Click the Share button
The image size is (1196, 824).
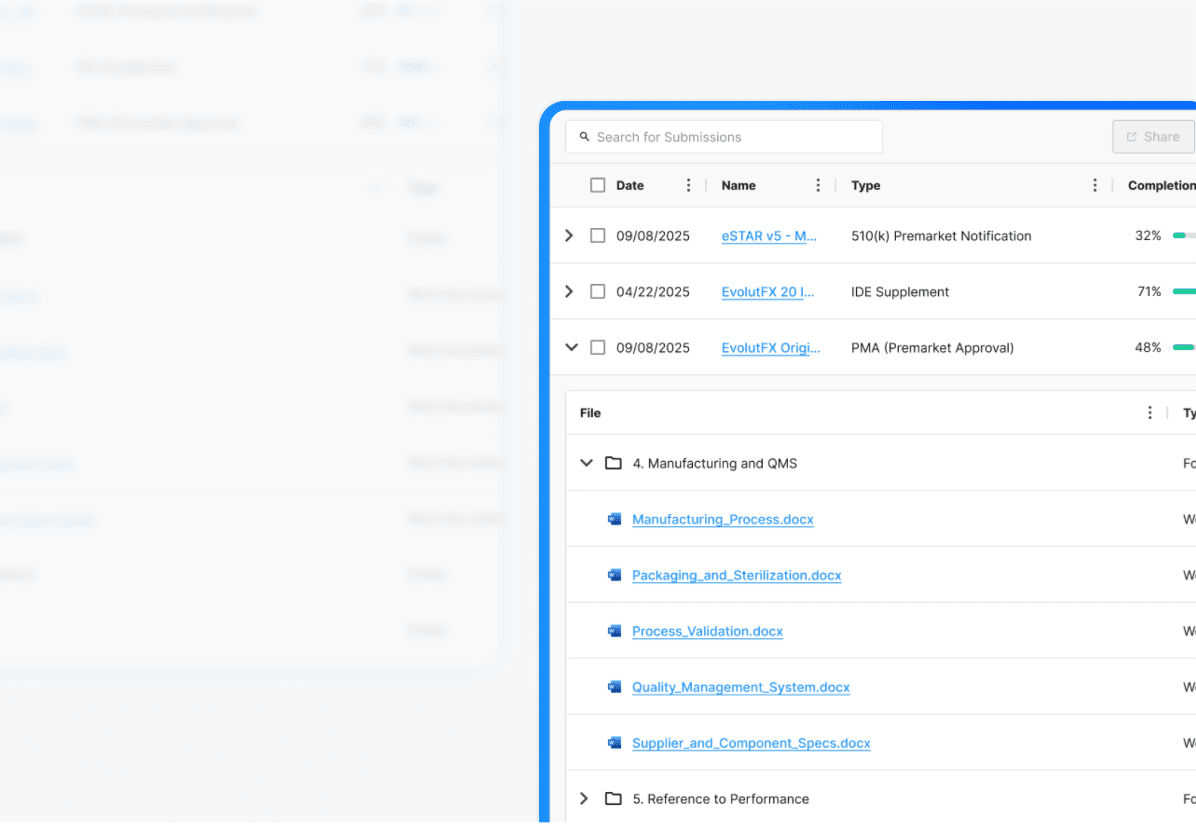1153,137
